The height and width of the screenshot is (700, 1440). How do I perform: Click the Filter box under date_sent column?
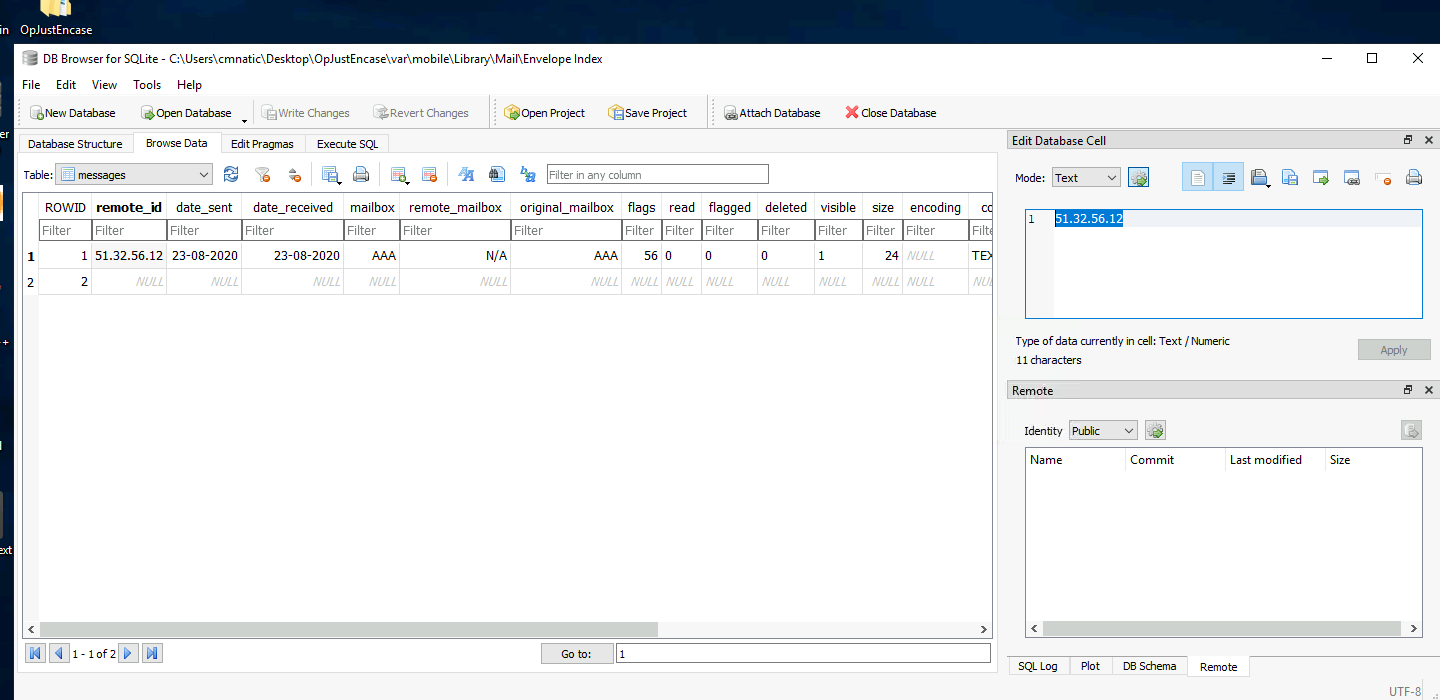[x=204, y=231]
